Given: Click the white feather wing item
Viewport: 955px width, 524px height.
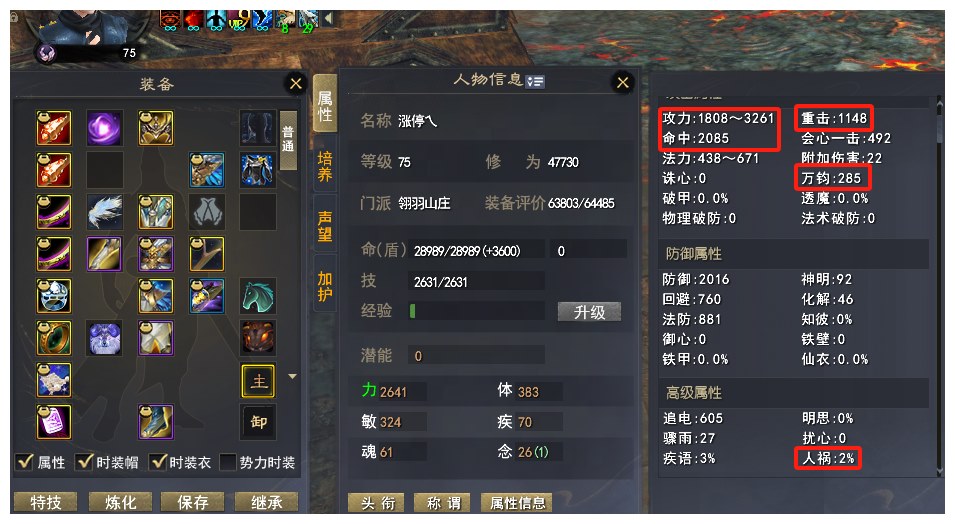Looking at the screenshot, I should 104,212.
